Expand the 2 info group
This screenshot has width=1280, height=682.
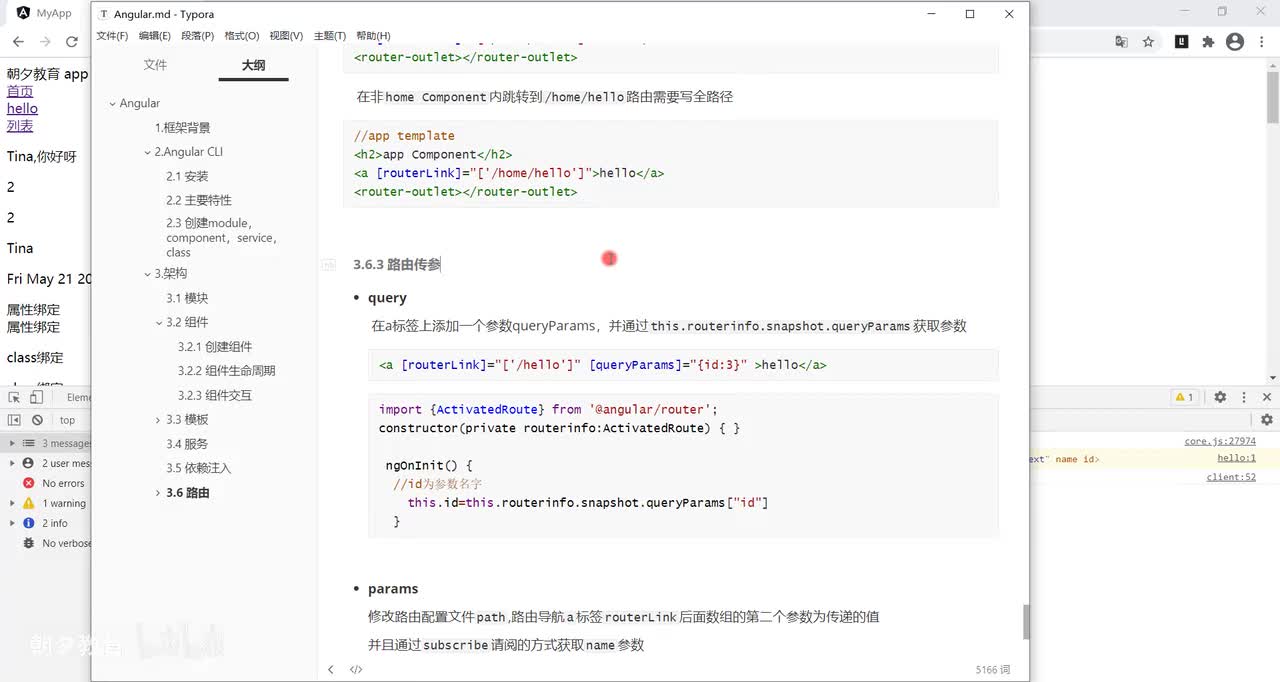[12, 523]
